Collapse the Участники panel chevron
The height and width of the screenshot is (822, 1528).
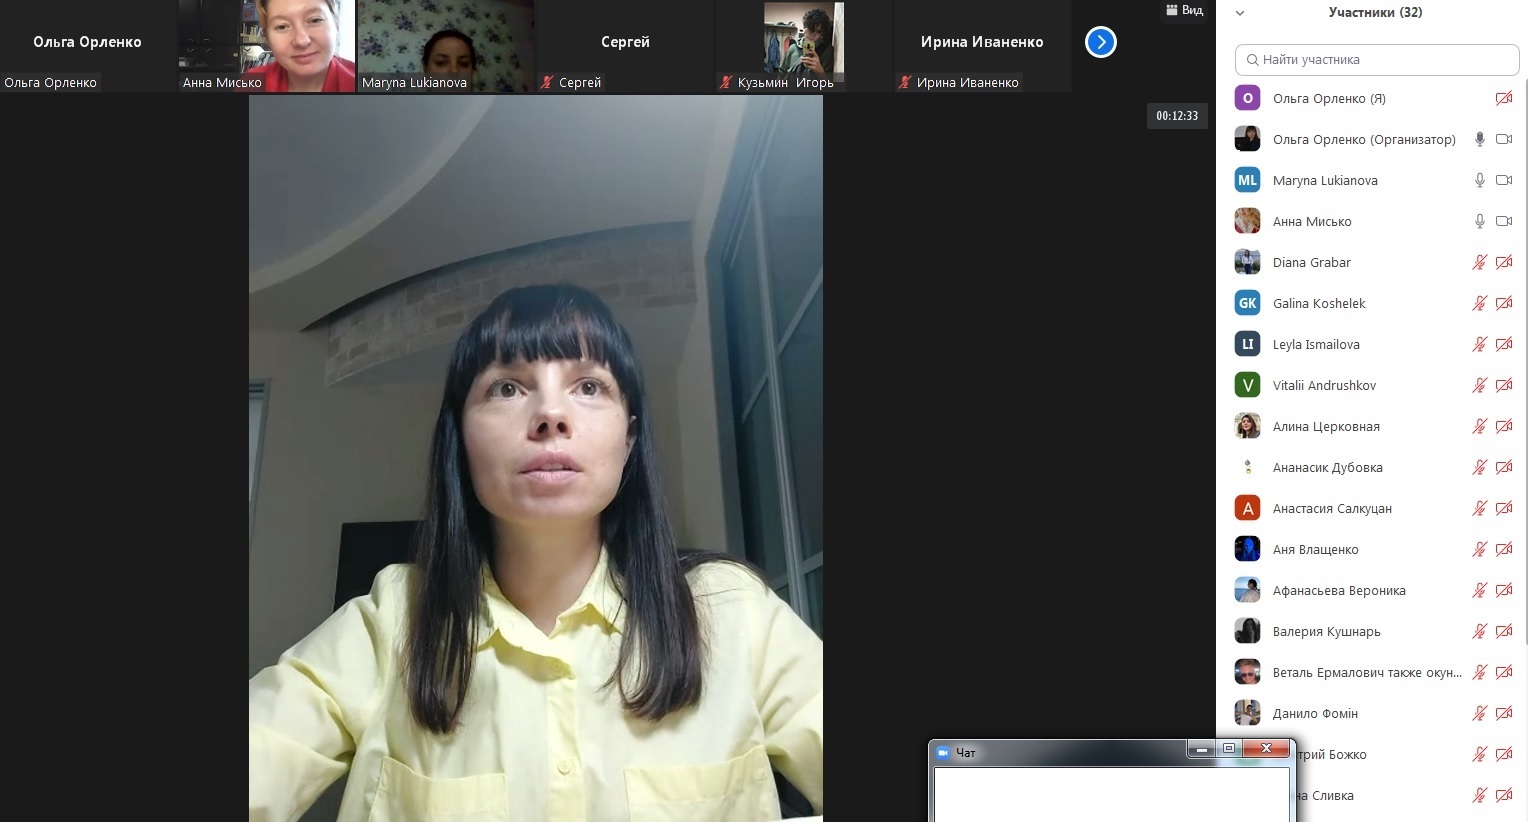click(1240, 13)
